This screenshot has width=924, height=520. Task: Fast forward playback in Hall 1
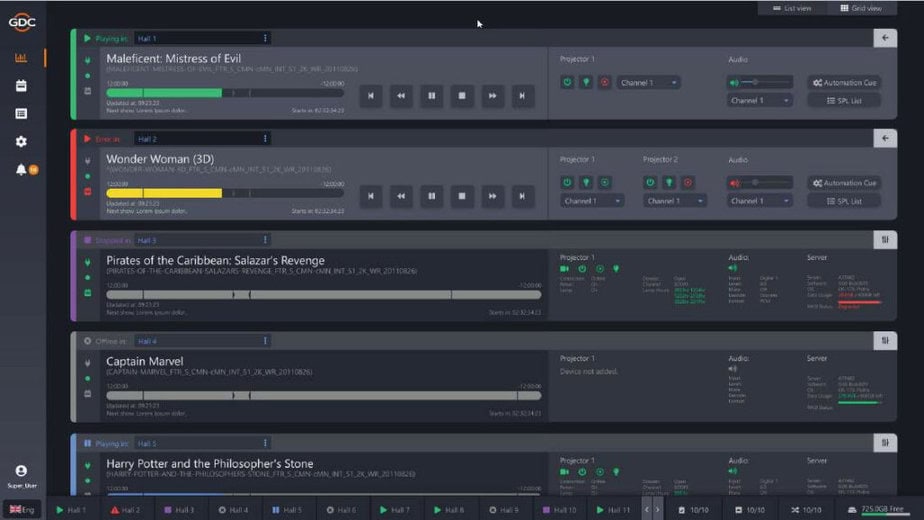coord(492,96)
